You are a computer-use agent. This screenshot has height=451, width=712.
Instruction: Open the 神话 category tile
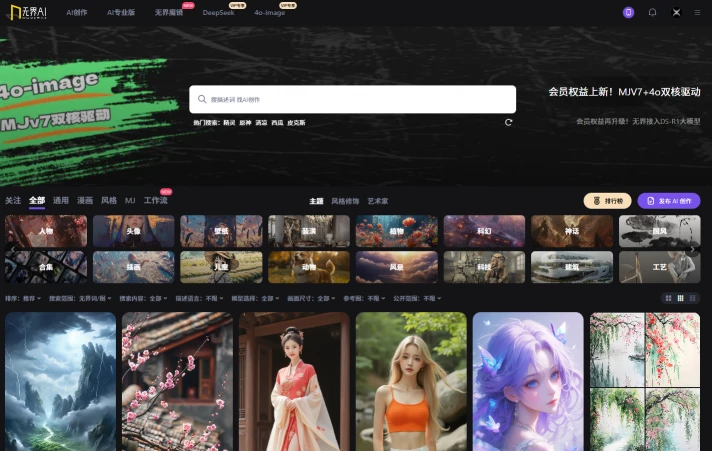pos(572,231)
